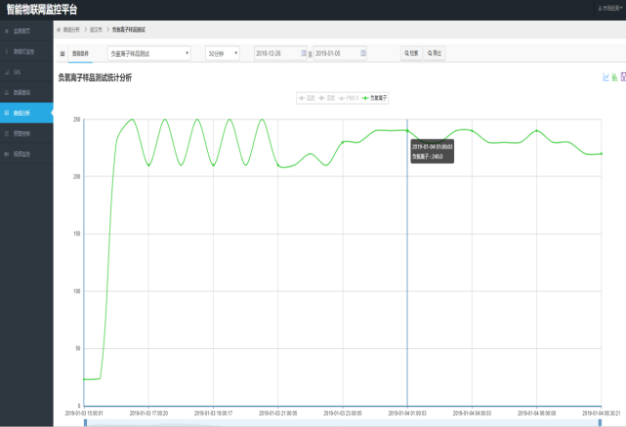Switch chart to line view icon
The height and width of the screenshot is (427, 626).
pyautogui.click(x=605, y=77)
